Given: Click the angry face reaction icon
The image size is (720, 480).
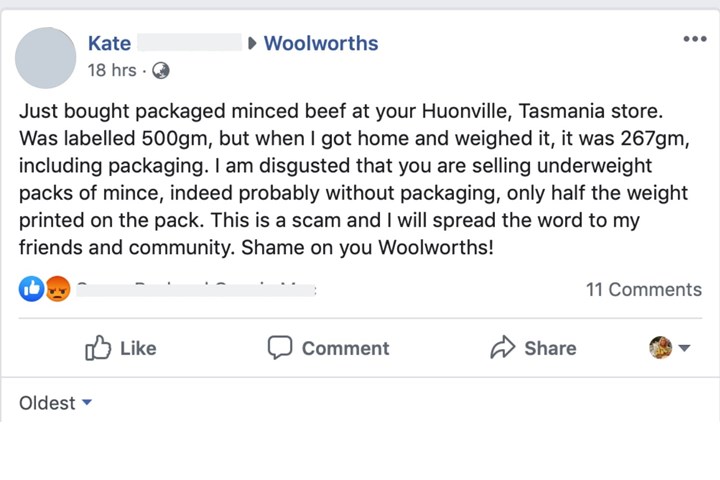Looking at the screenshot, I should pos(58,289).
